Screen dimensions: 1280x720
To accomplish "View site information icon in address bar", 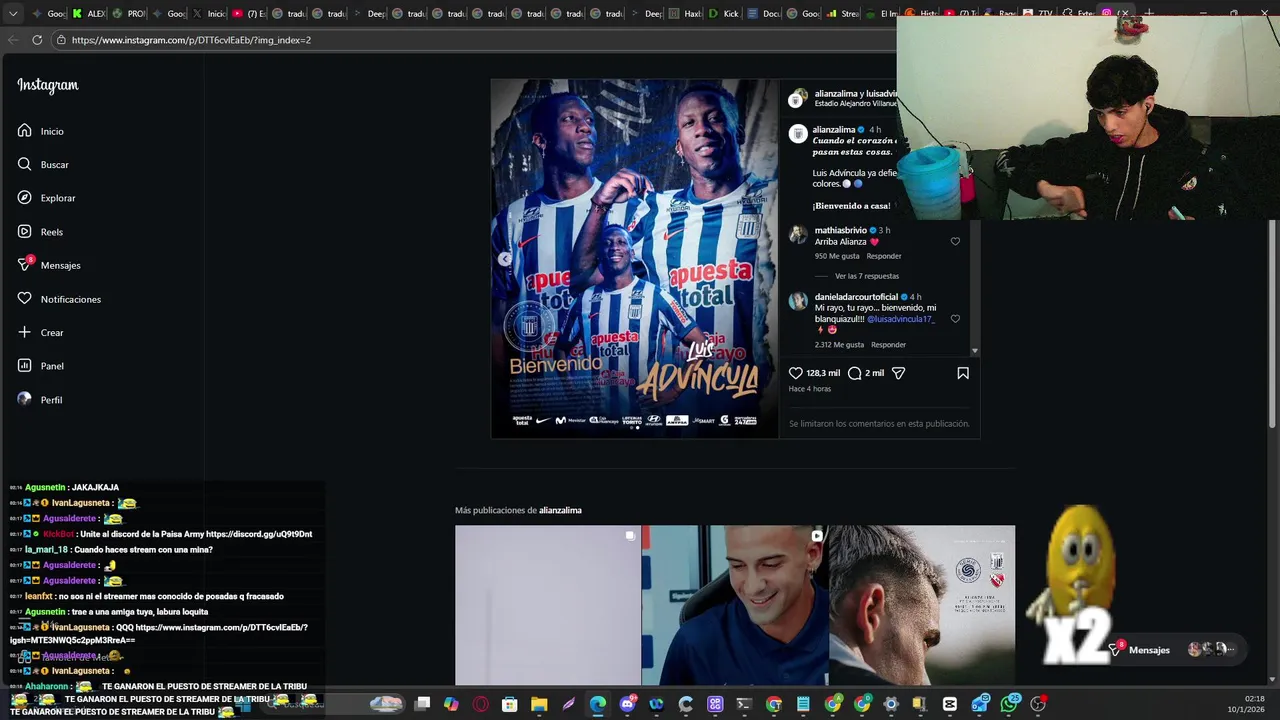I will [x=61, y=40].
